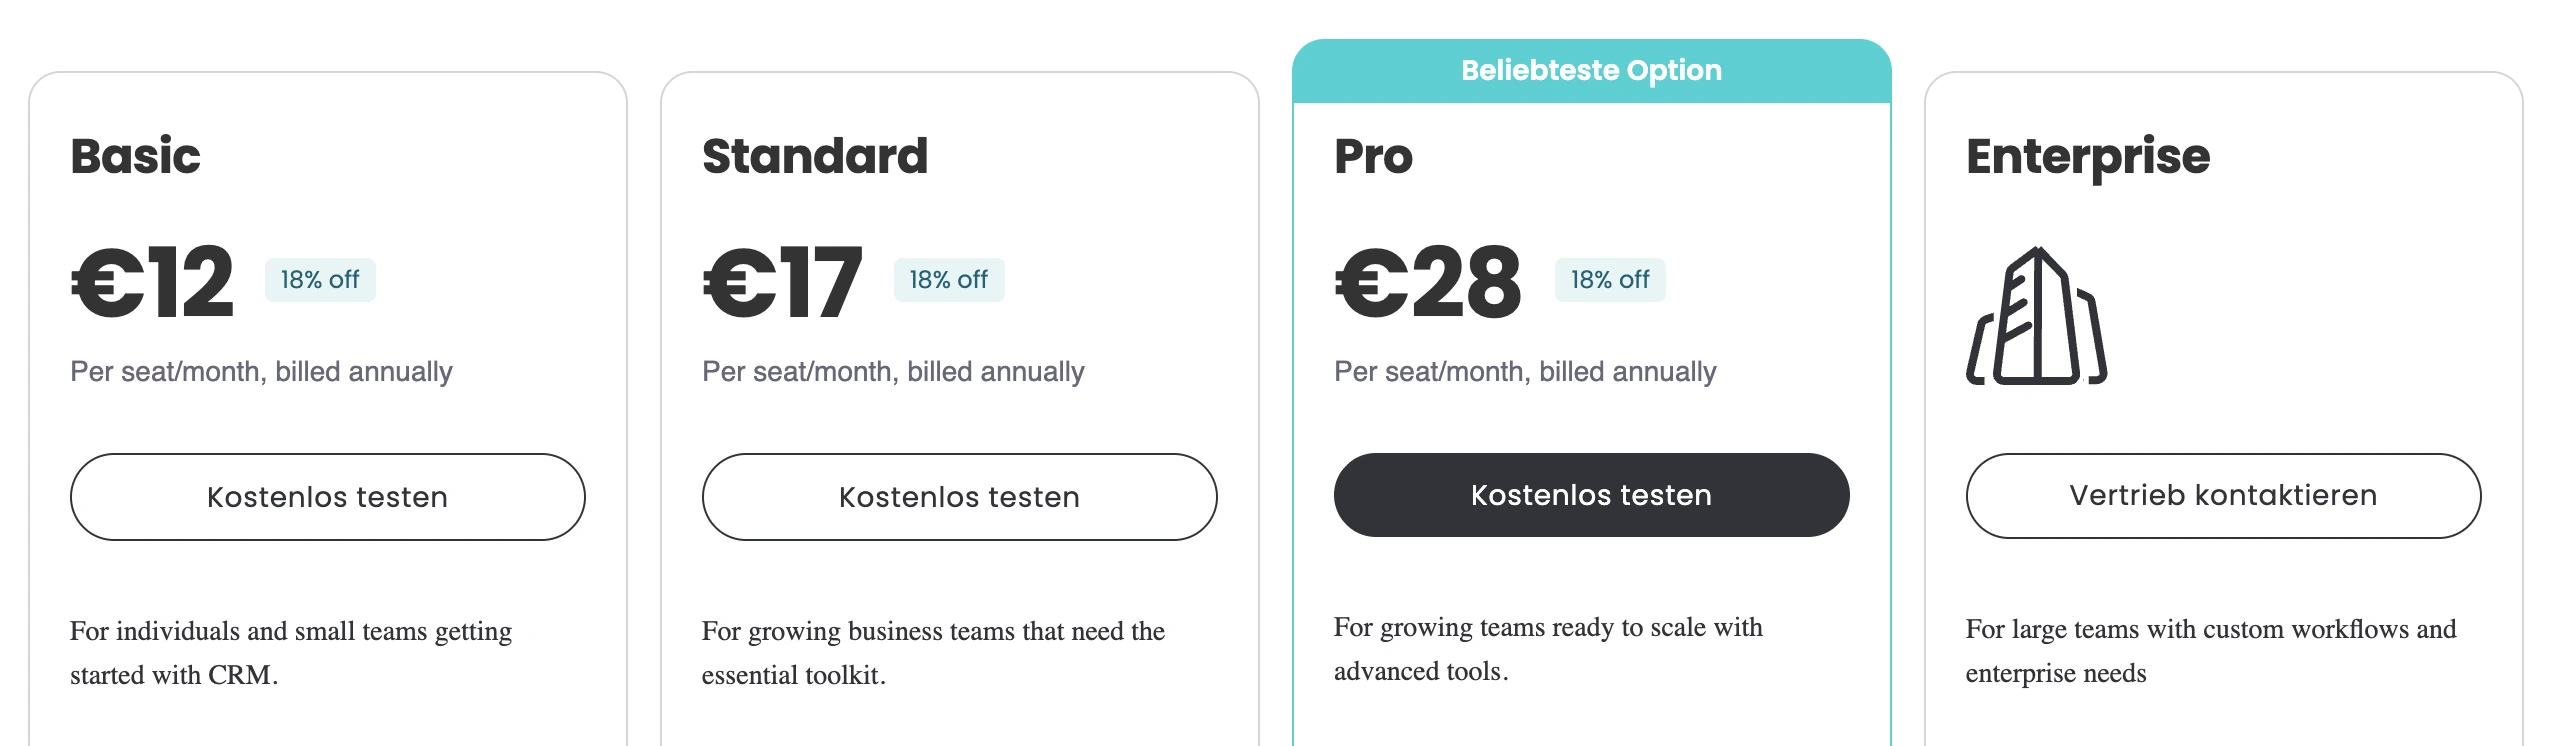Viewport: 2552px width, 746px height.
Task: Select the Basic plan heading
Action: [136, 156]
